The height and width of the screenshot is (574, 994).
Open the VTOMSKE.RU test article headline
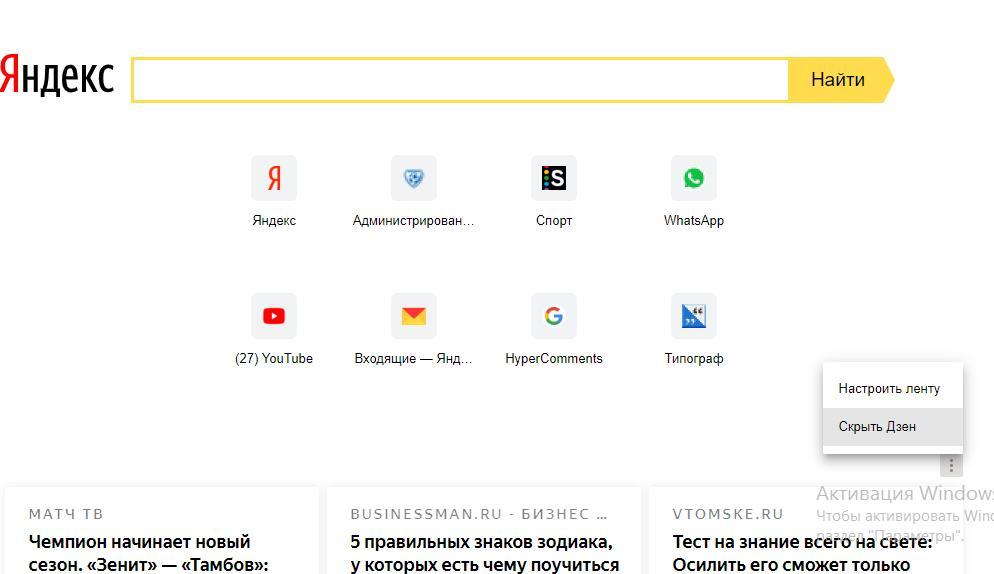tap(802, 553)
